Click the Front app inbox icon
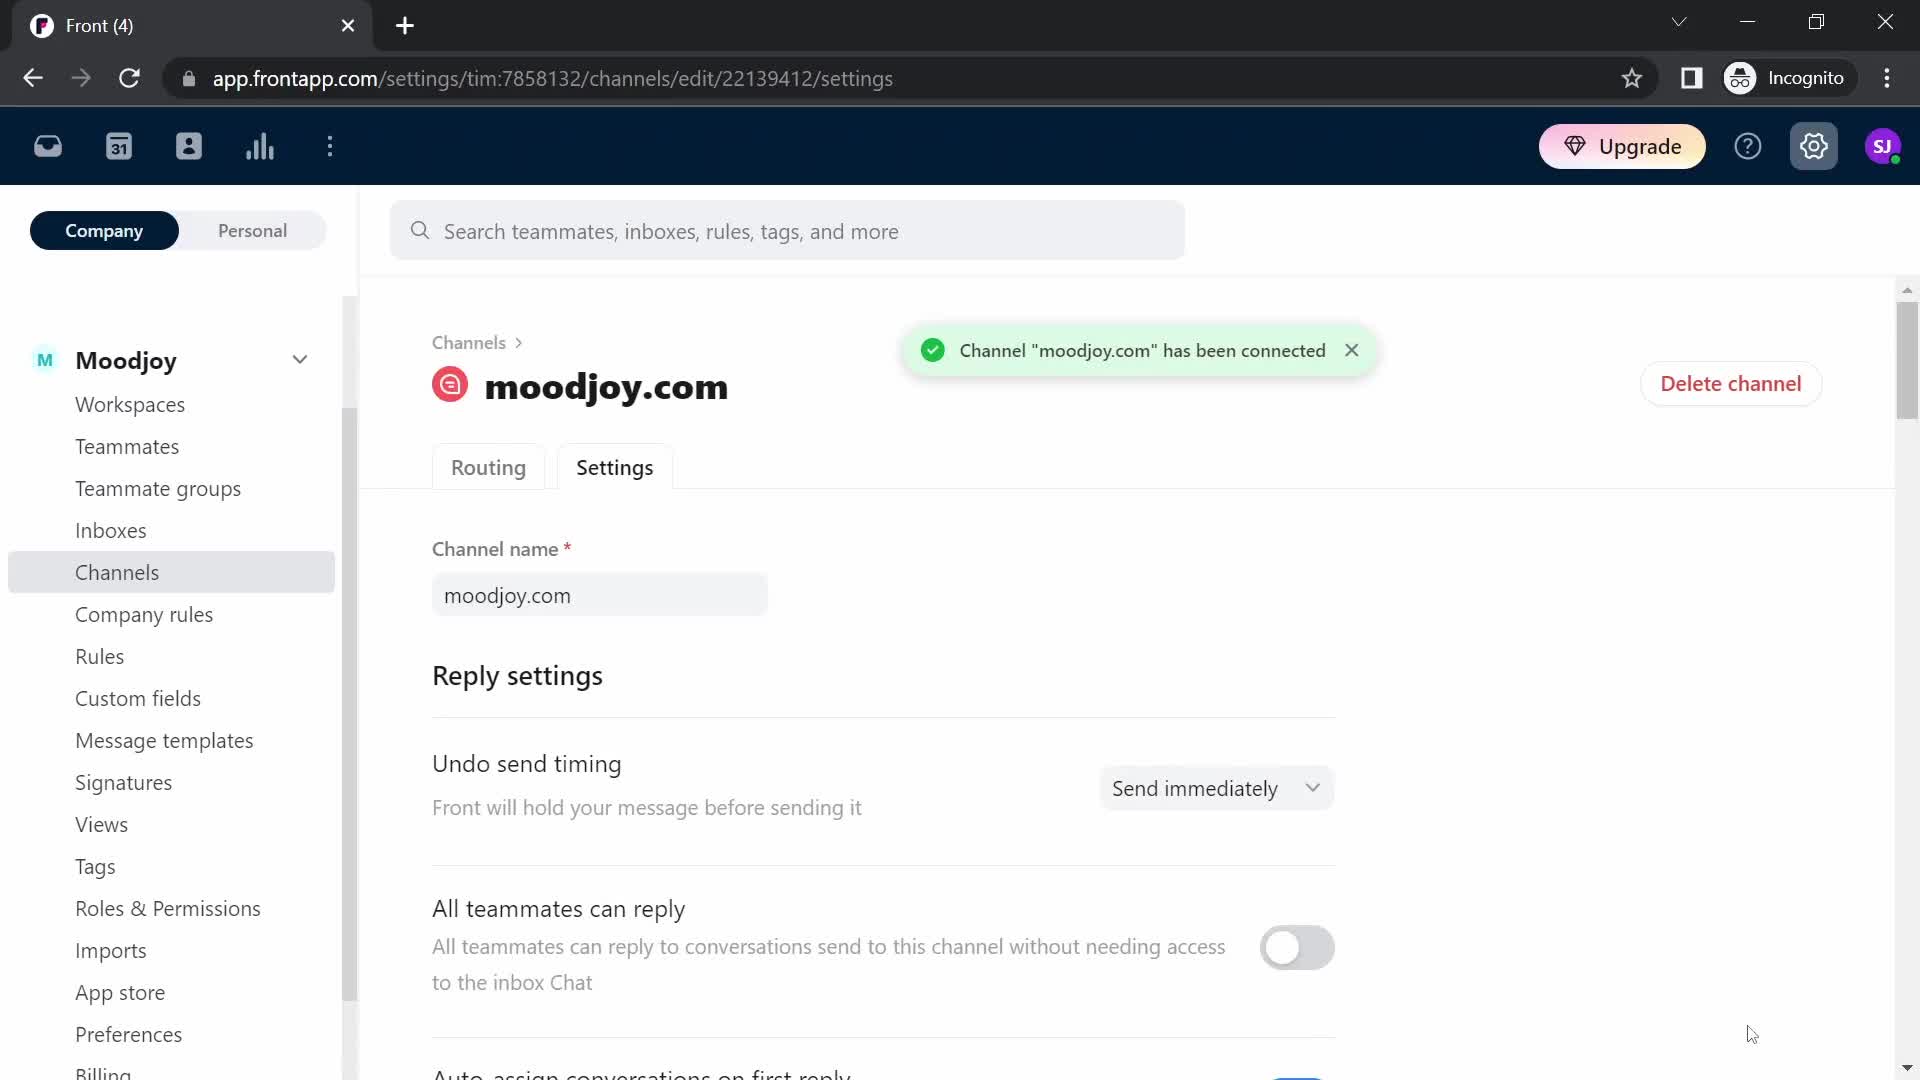1920x1080 pixels. [x=47, y=146]
